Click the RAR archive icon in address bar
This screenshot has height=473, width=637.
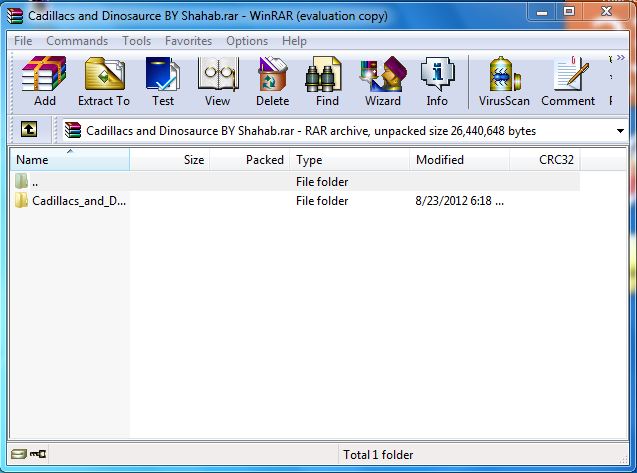click(x=73, y=130)
